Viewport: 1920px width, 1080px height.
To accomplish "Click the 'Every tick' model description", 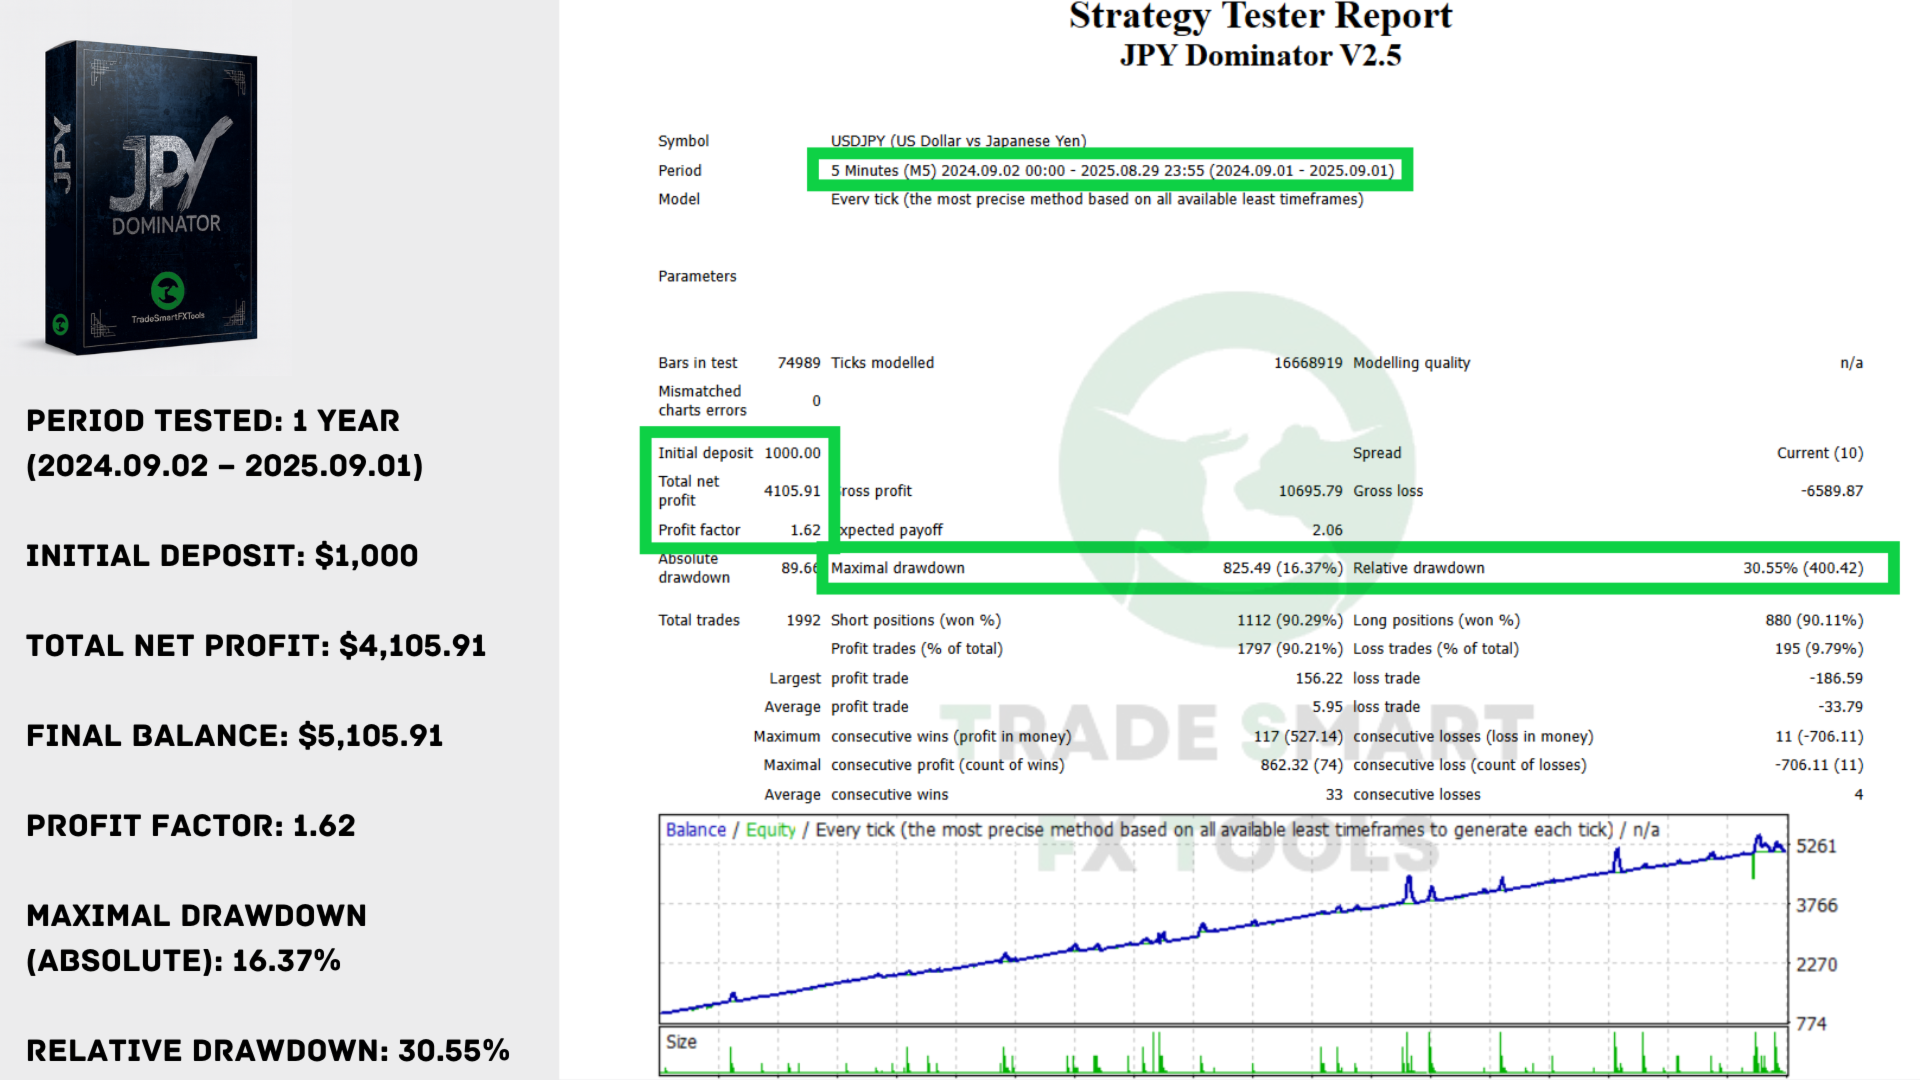I will tap(1097, 199).
